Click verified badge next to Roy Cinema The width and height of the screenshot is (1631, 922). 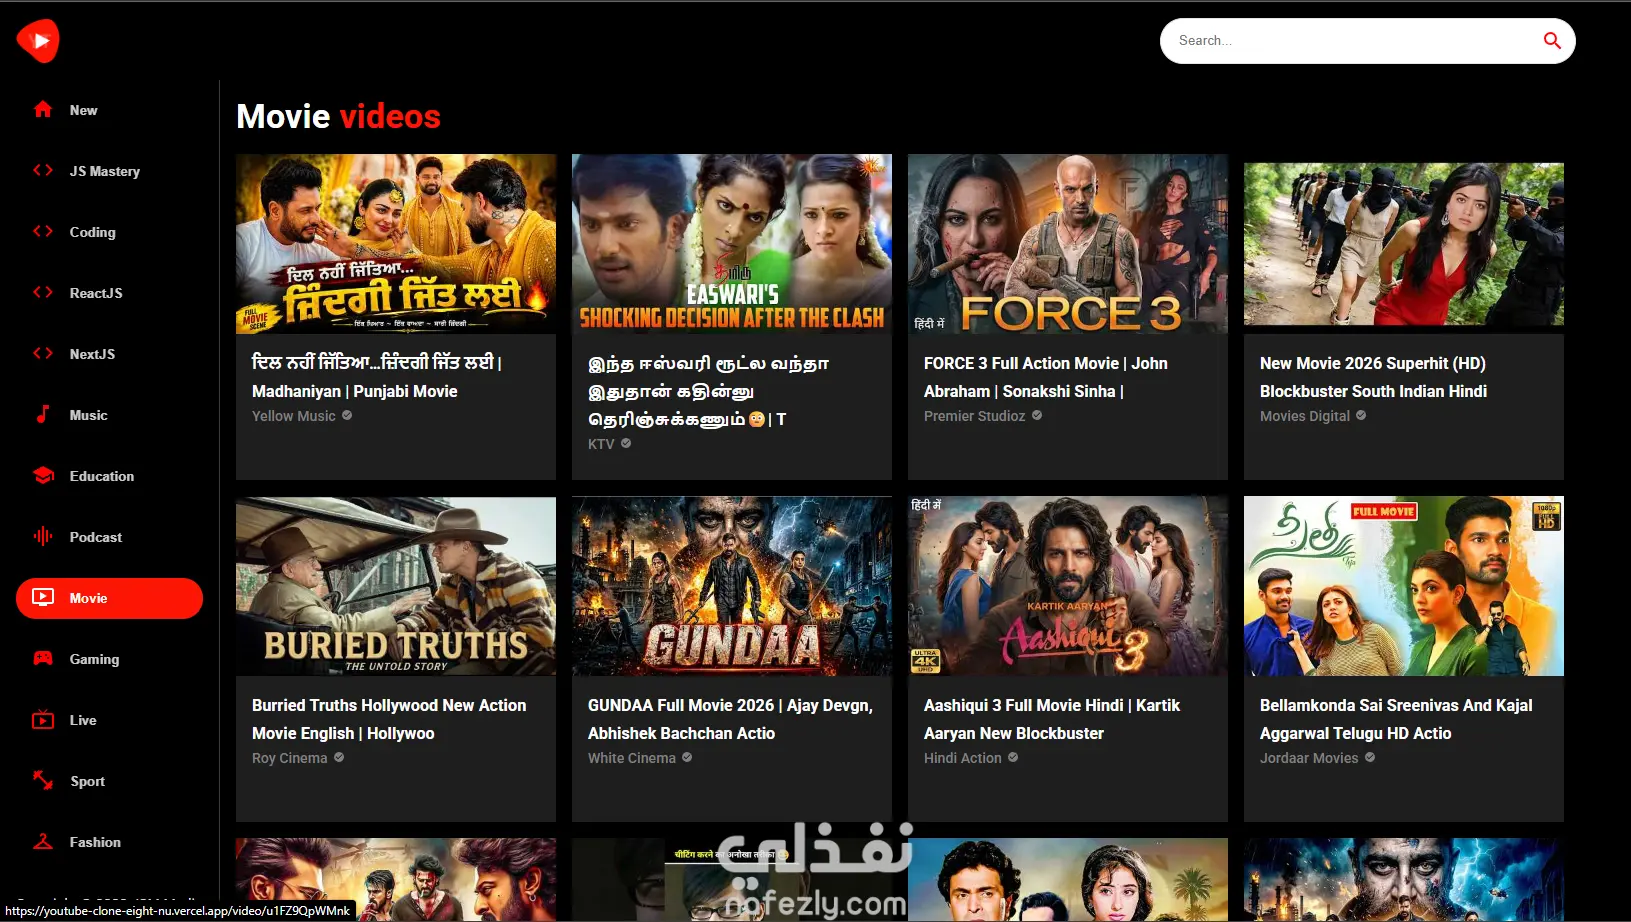339,757
